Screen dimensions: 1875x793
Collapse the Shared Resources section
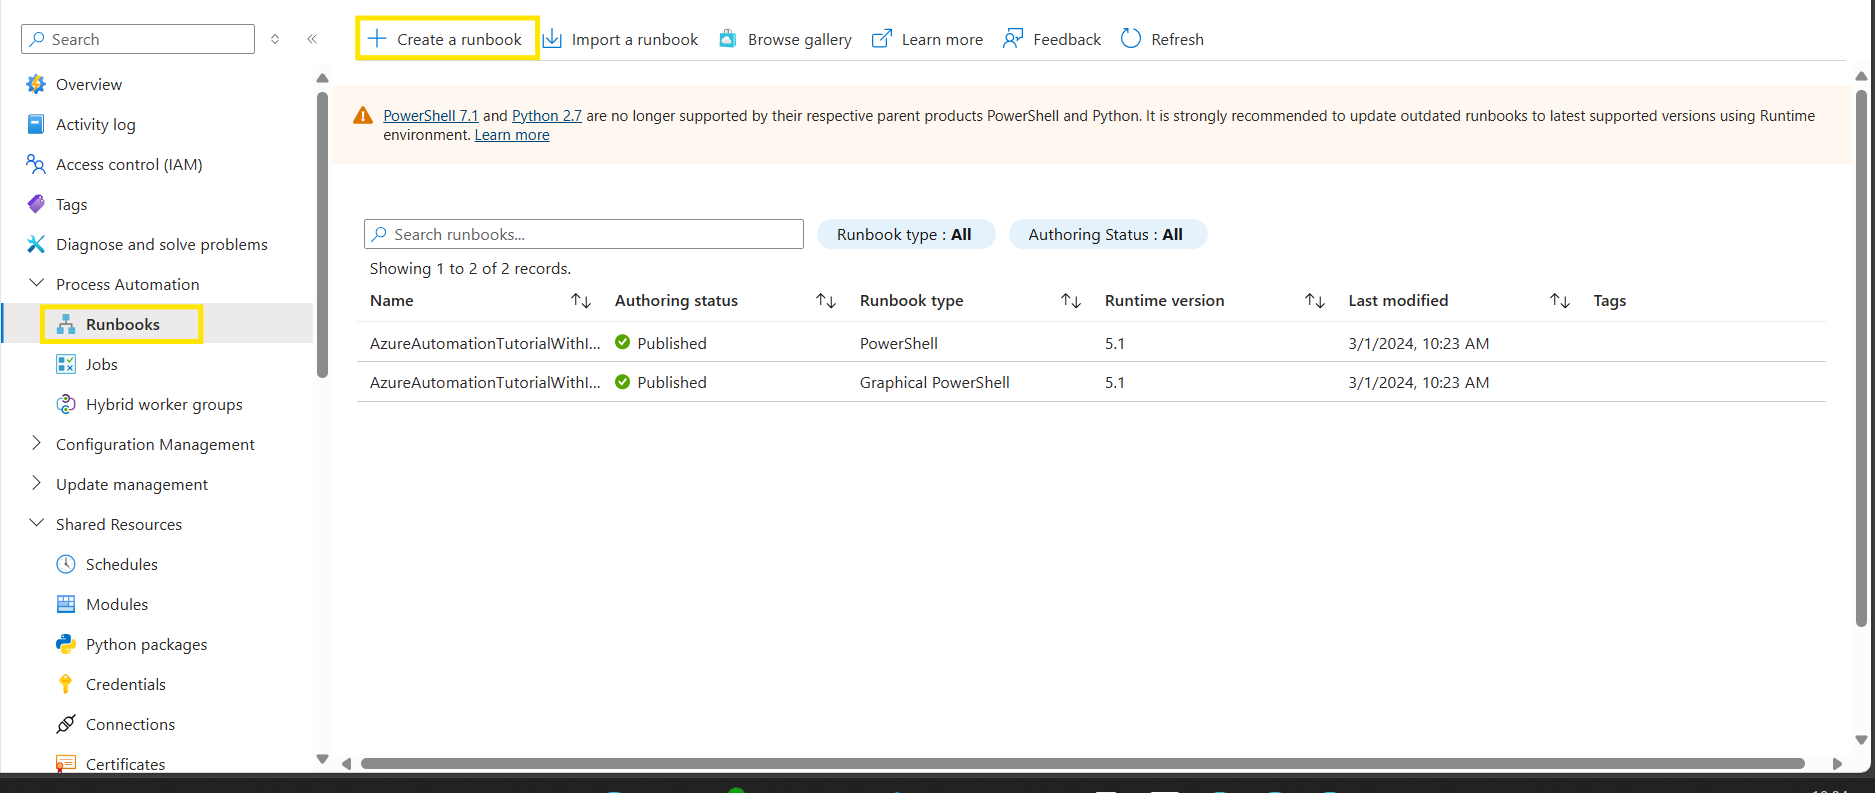coord(37,523)
